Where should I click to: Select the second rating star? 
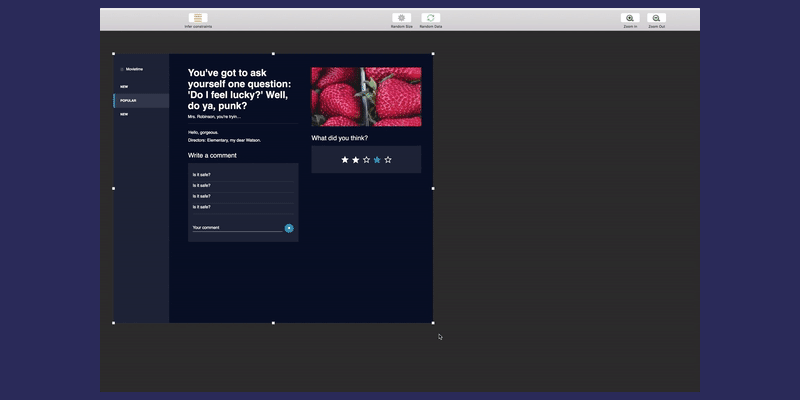pyautogui.click(x=356, y=159)
